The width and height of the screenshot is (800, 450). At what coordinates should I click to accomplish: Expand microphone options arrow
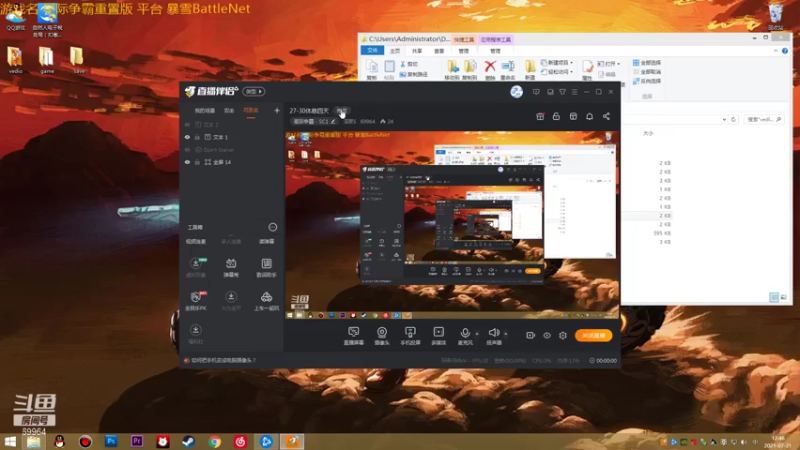(477, 334)
